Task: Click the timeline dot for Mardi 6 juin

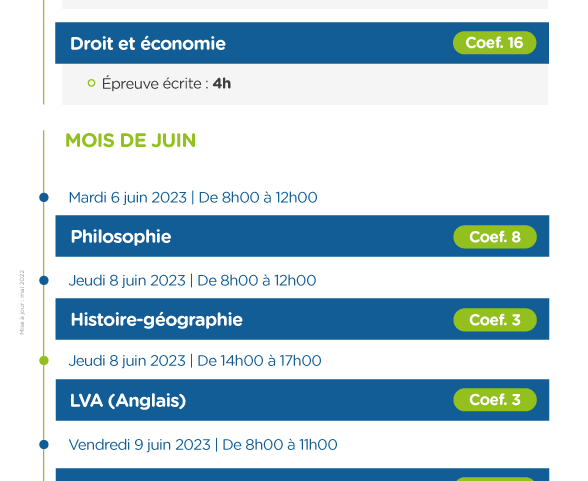Action: (44, 197)
